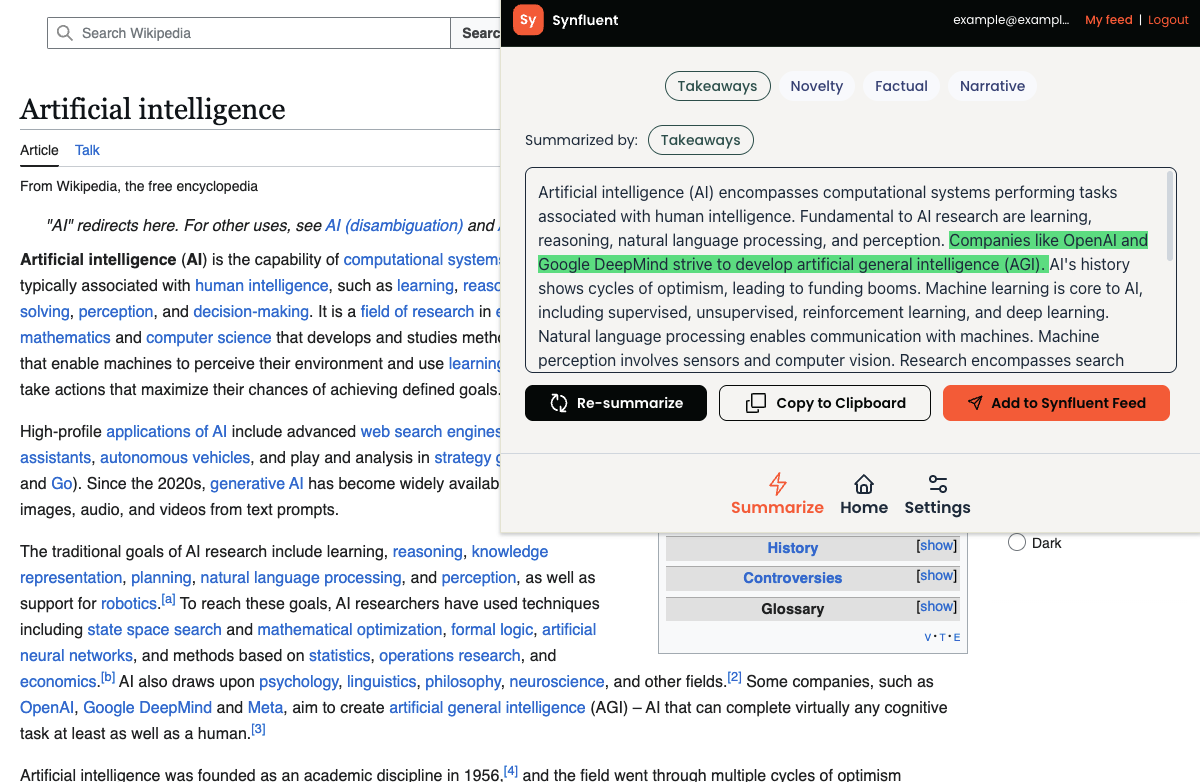Click the Wikipedia Search button

tap(476, 33)
